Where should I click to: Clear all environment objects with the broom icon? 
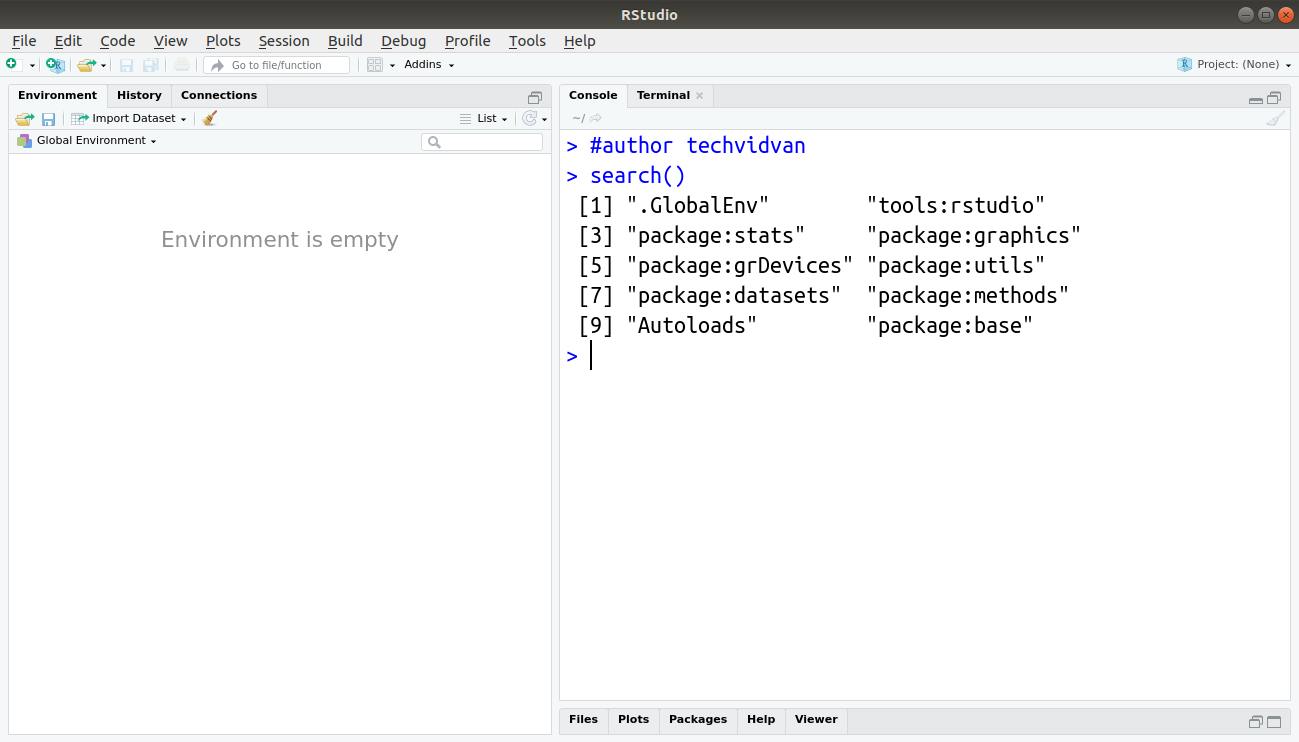pos(210,118)
